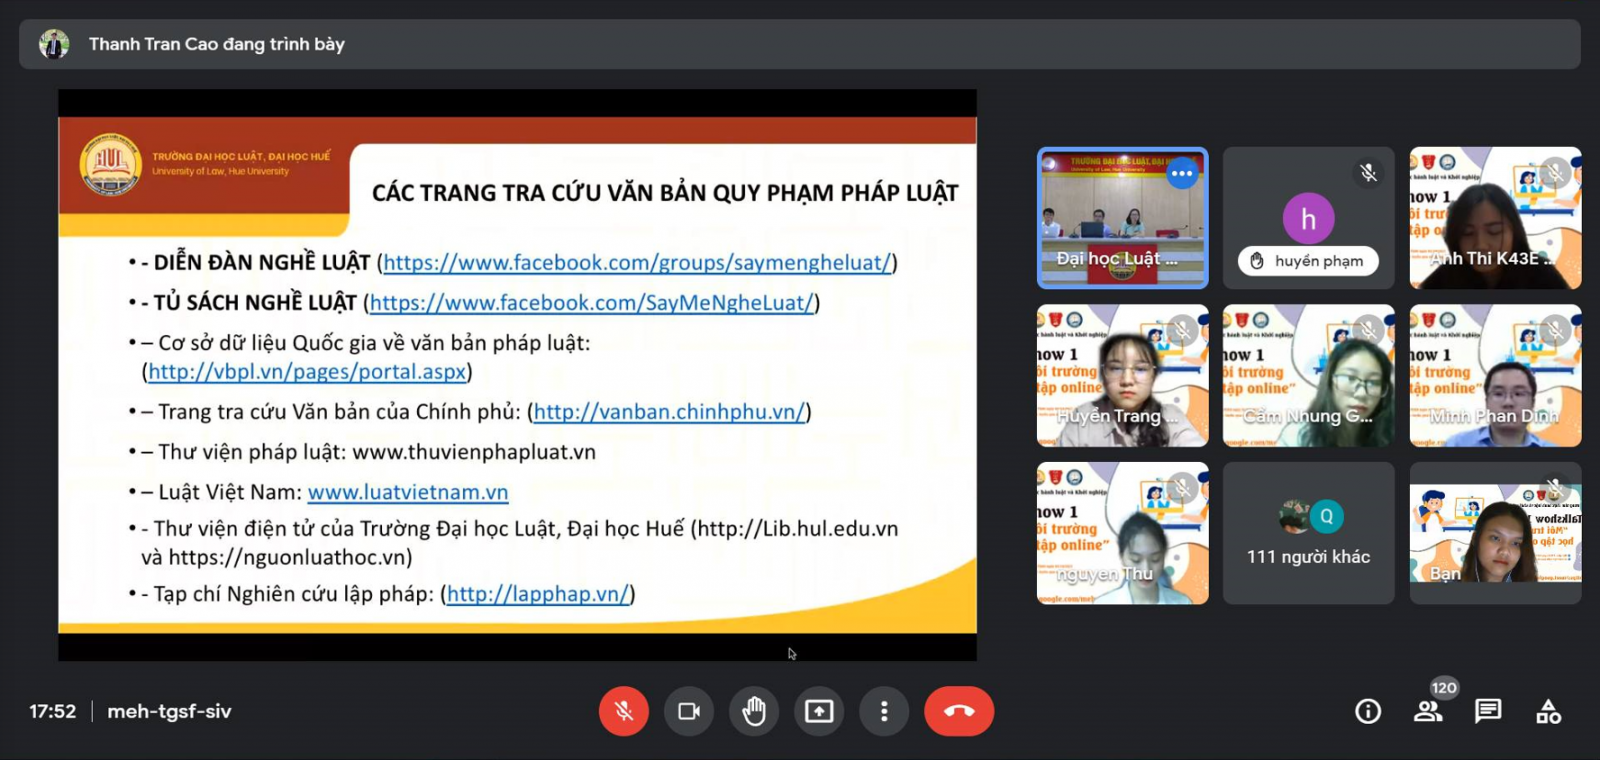The width and height of the screenshot is (1600, 760).
Task: Click the meeting code meh-tgsf-siv
Action: (169, 711)
